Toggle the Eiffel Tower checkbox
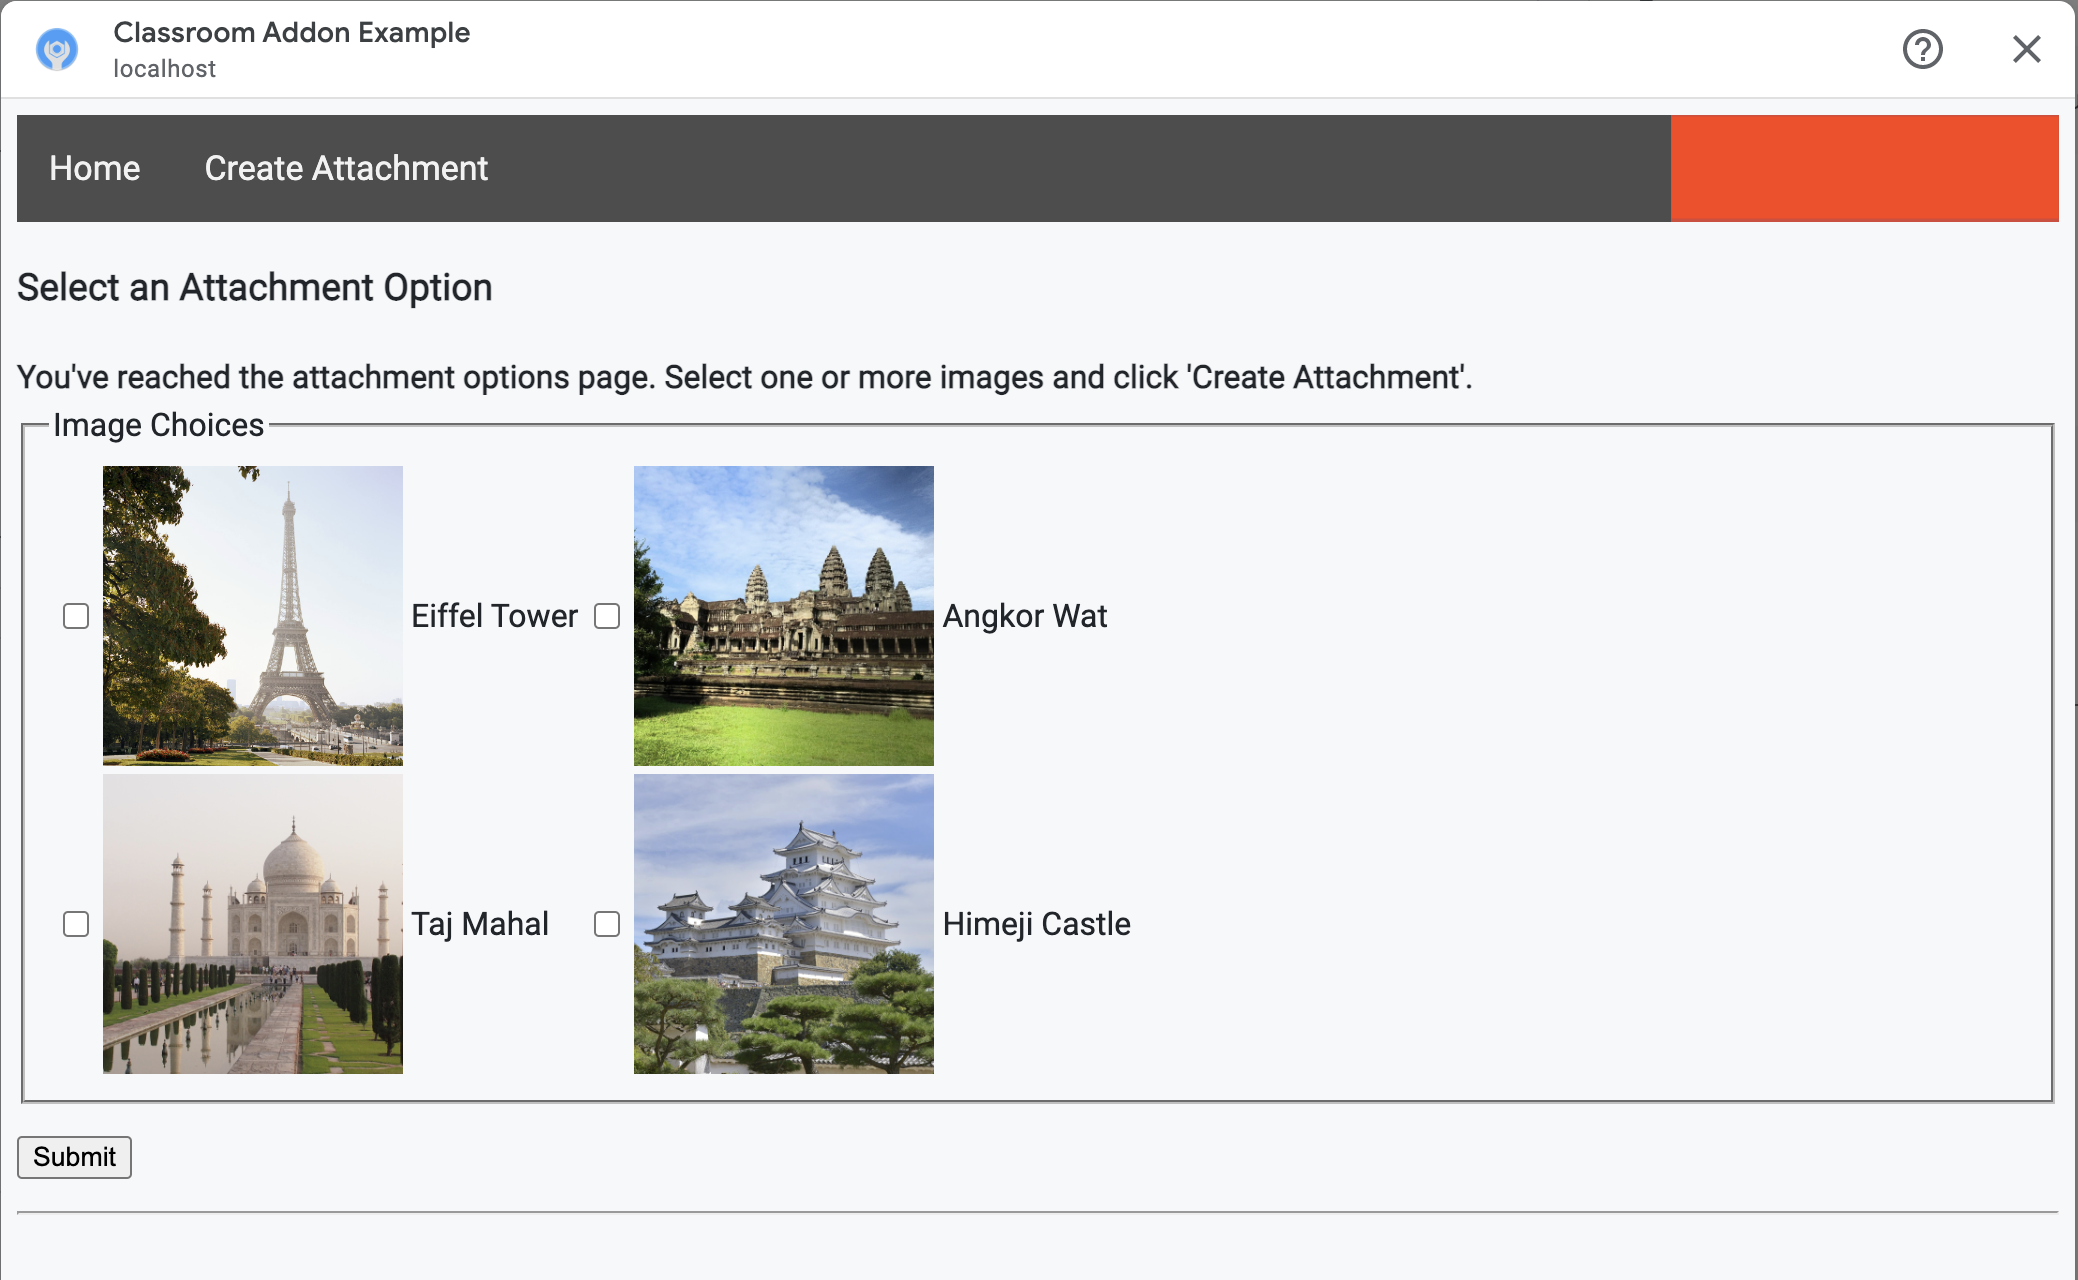The width and height of the screenshot is (2078, 1280). tap(77, 613)
